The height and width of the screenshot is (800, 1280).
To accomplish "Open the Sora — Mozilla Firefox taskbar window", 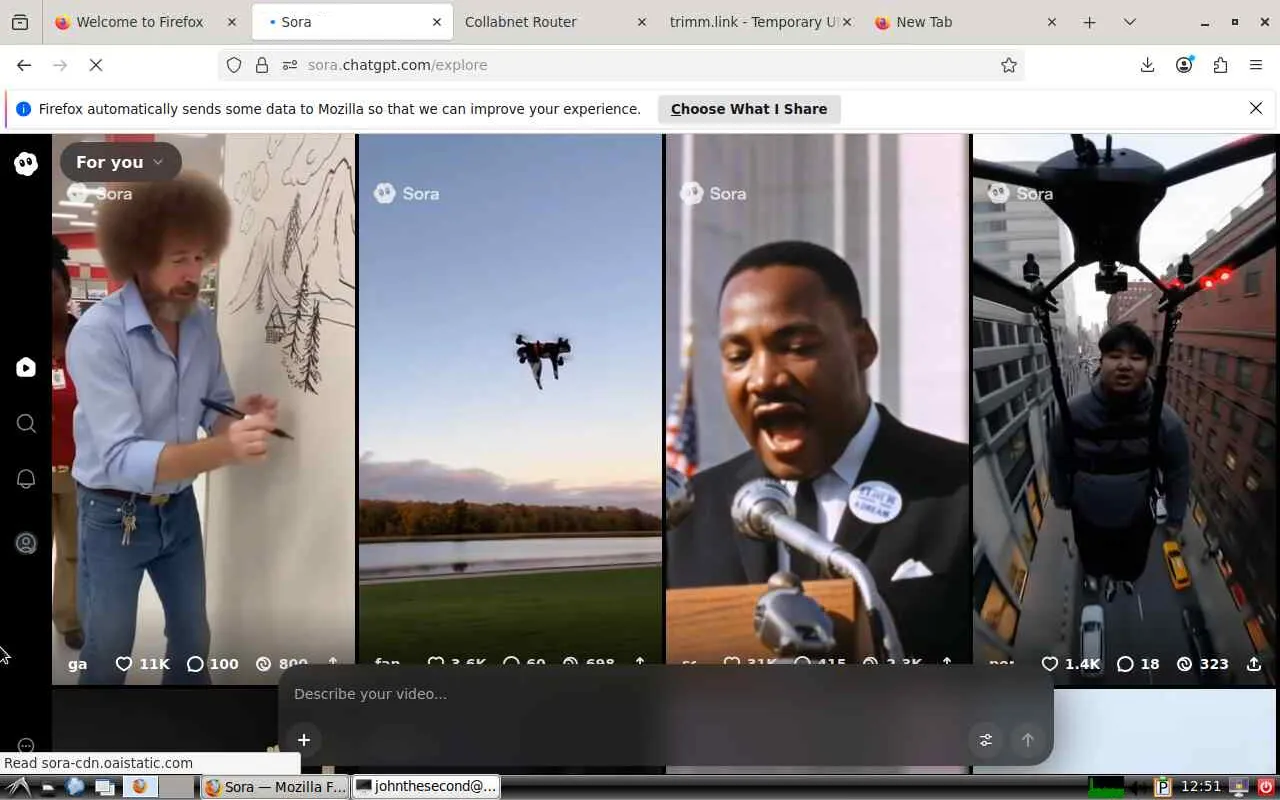I will [275, 787].
